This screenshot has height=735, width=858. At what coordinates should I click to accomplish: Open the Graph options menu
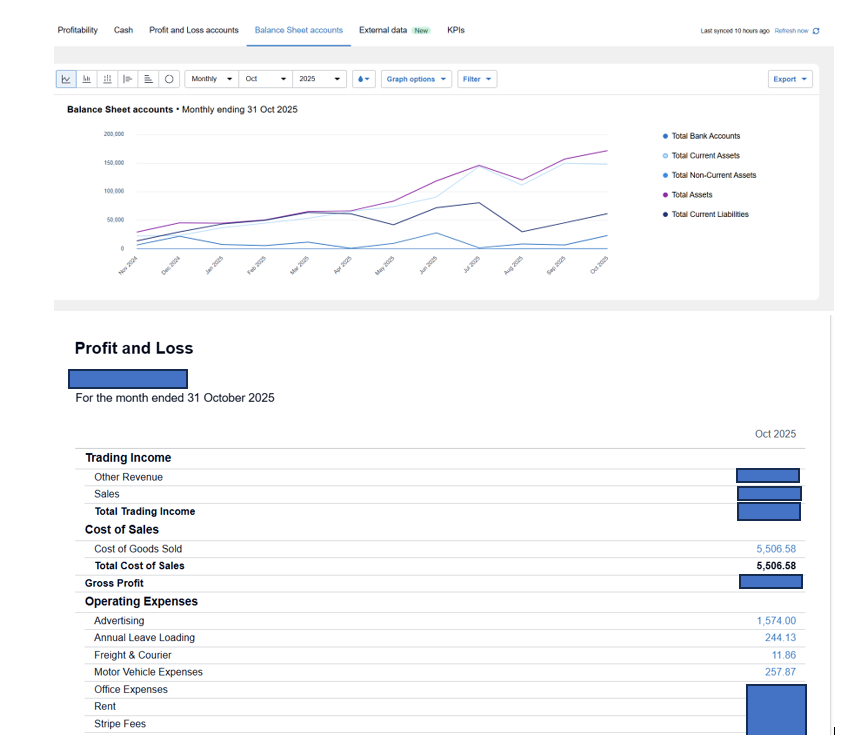[x=416, y=79]
